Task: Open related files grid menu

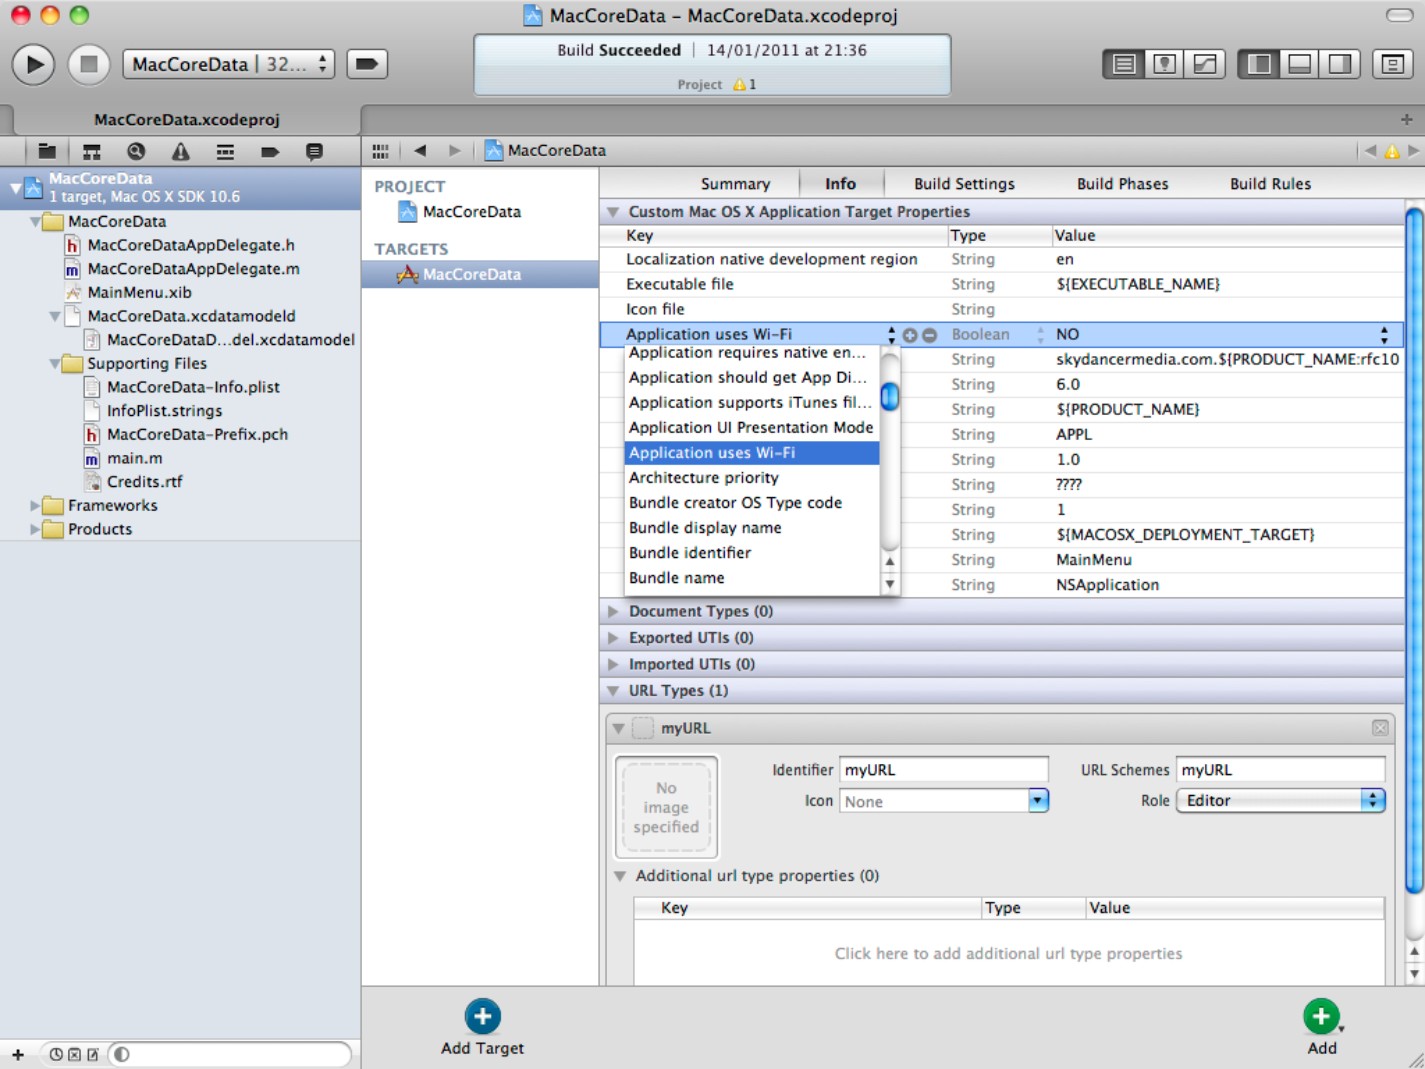Action: (x=380, y=151)
